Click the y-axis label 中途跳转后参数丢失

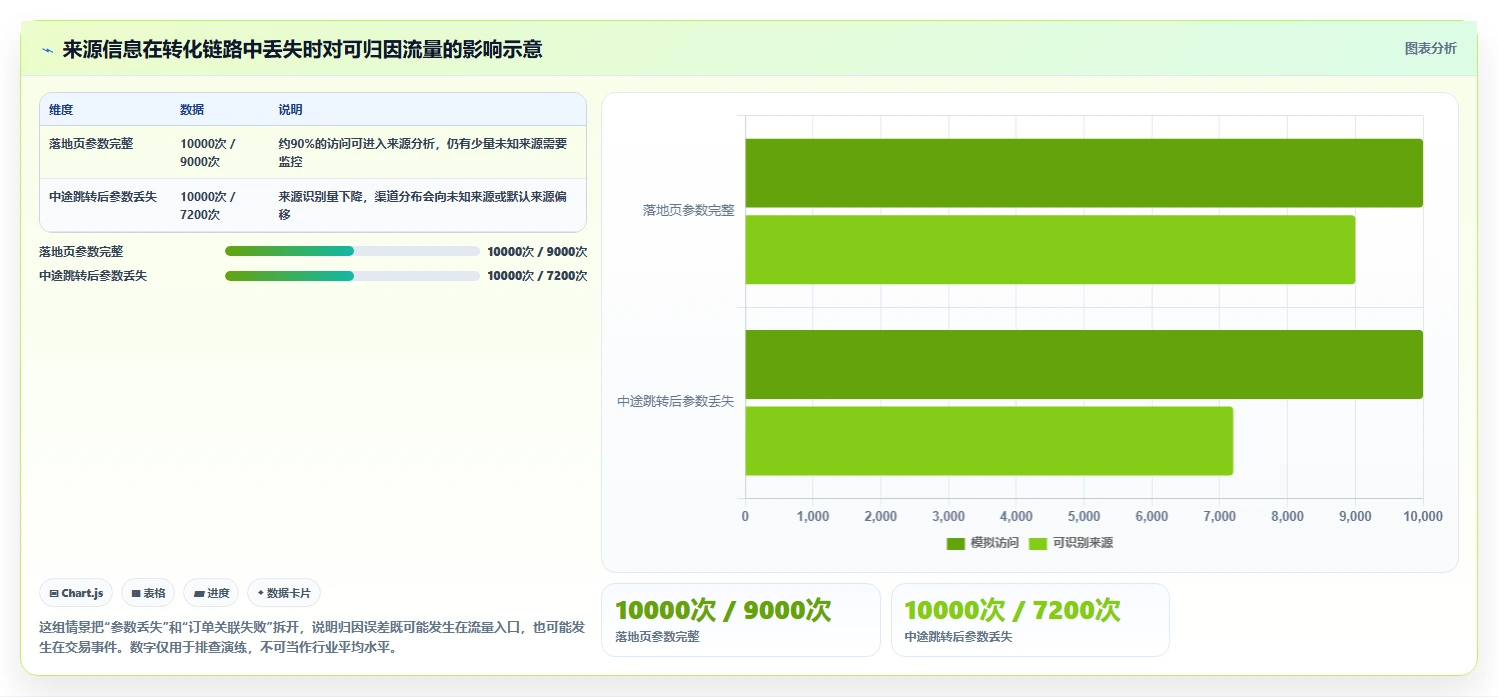click(676, 402)
